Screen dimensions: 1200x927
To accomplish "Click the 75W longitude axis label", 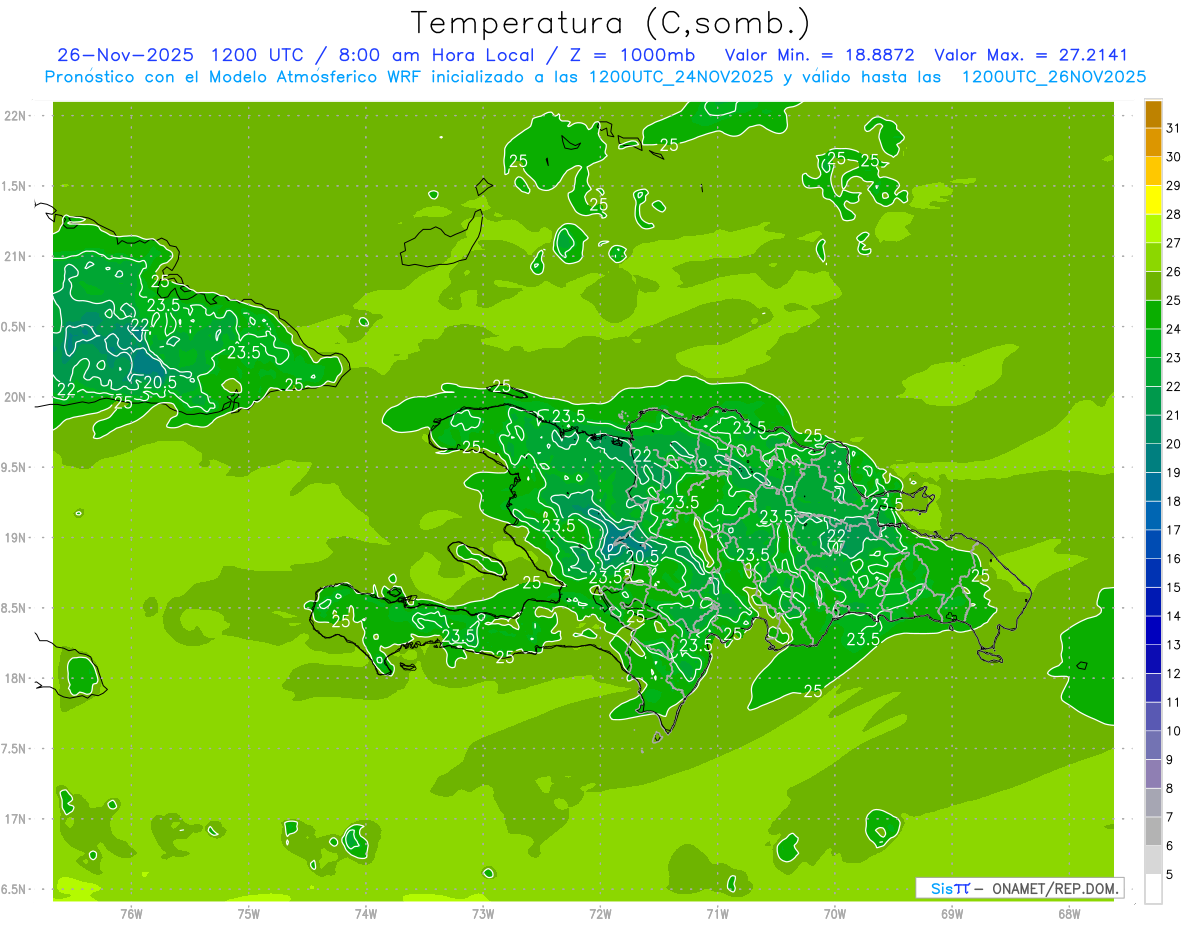I will click(x=249, y=914).
